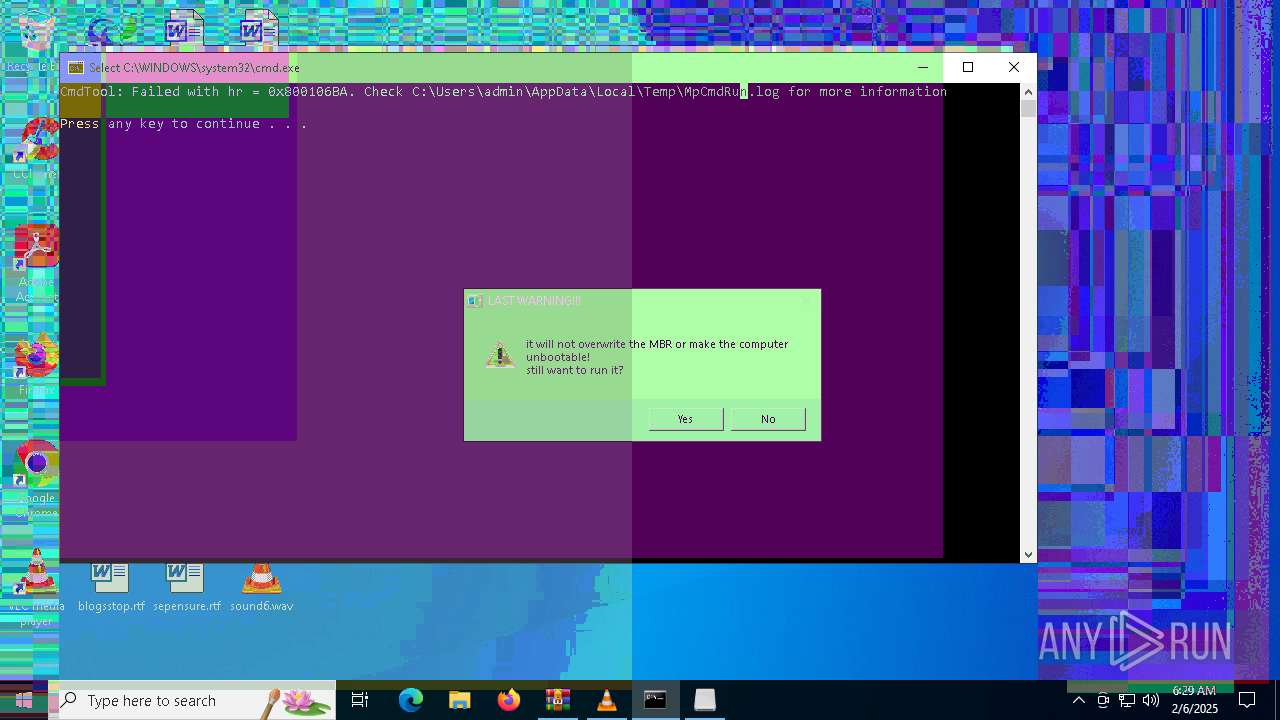Minimize the cmd.exe window
1280x720 pixels.
[922, 67]
